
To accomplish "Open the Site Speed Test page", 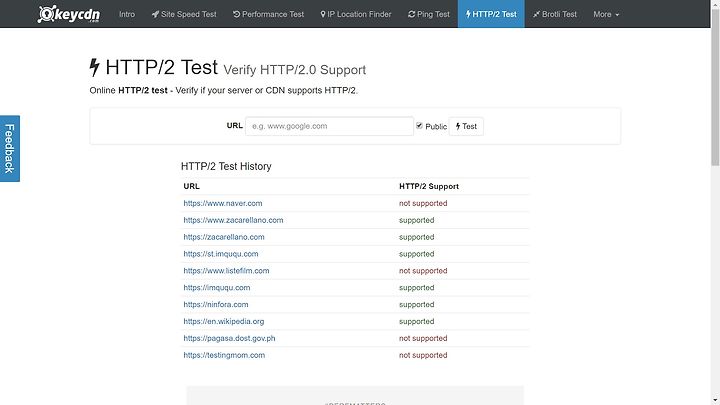I will pyautogui.click(x=184, y=14).
